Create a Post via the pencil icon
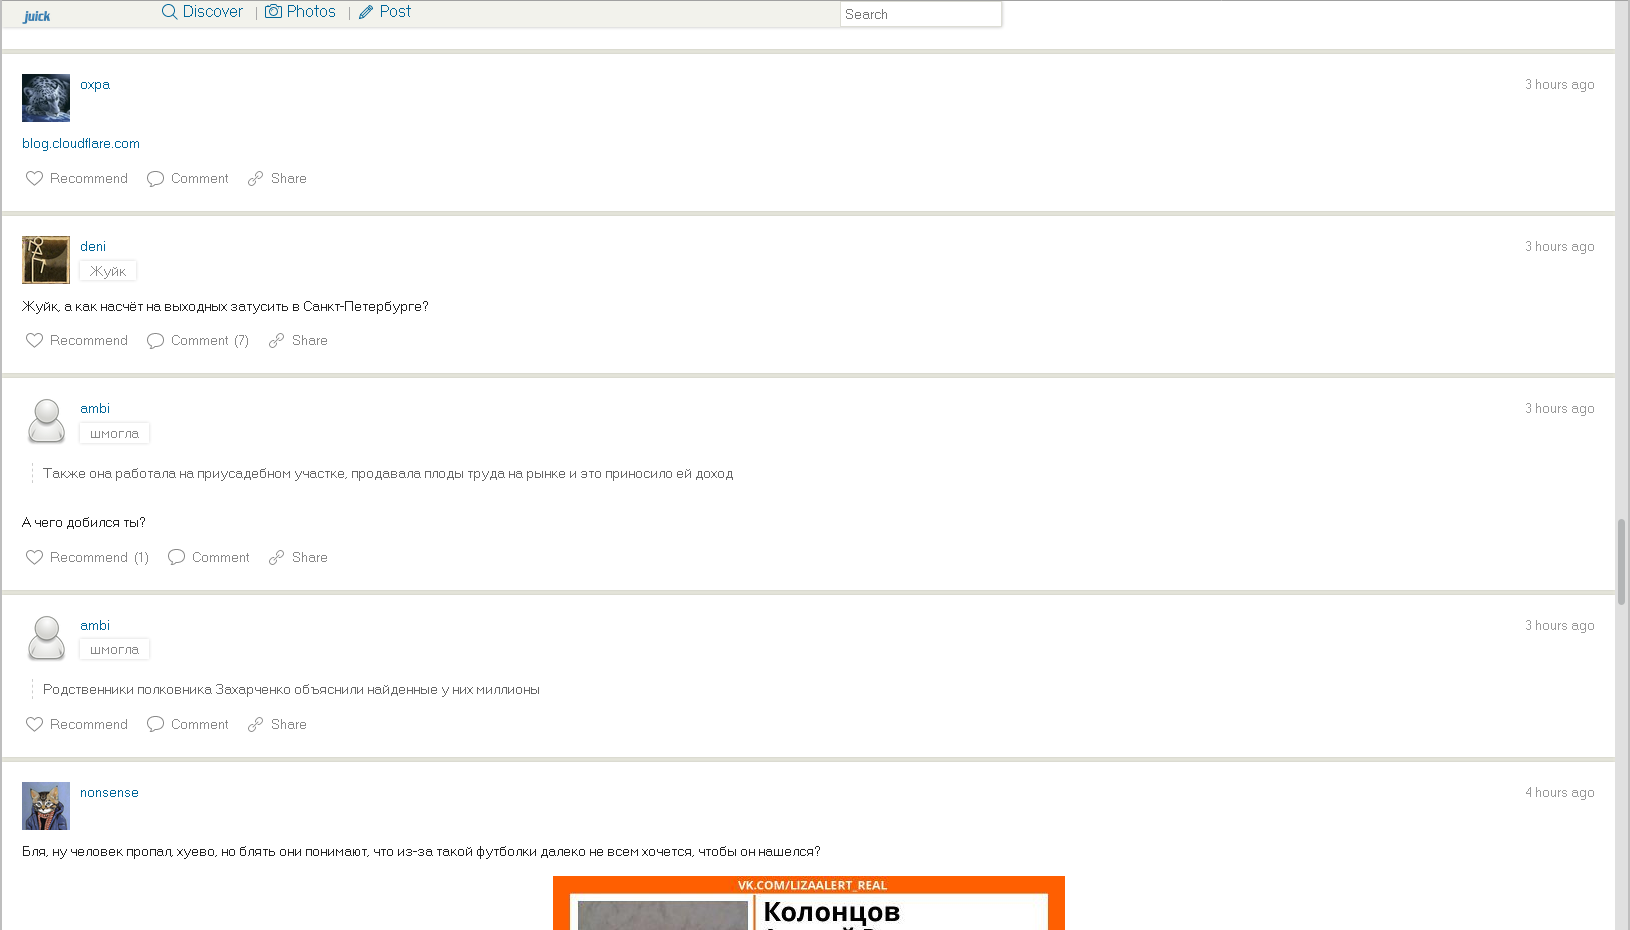The height and width of the screenshot is (930, 1630). [366, 12]
